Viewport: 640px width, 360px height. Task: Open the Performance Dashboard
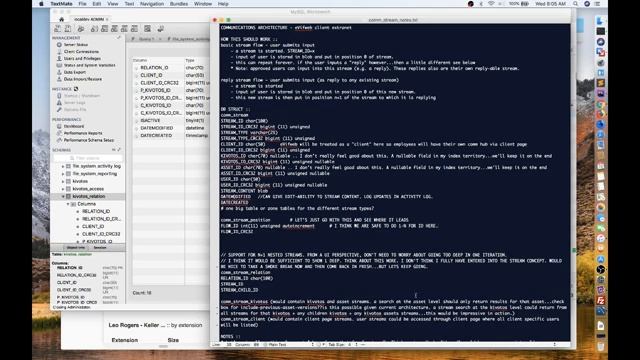coord(73,126)
